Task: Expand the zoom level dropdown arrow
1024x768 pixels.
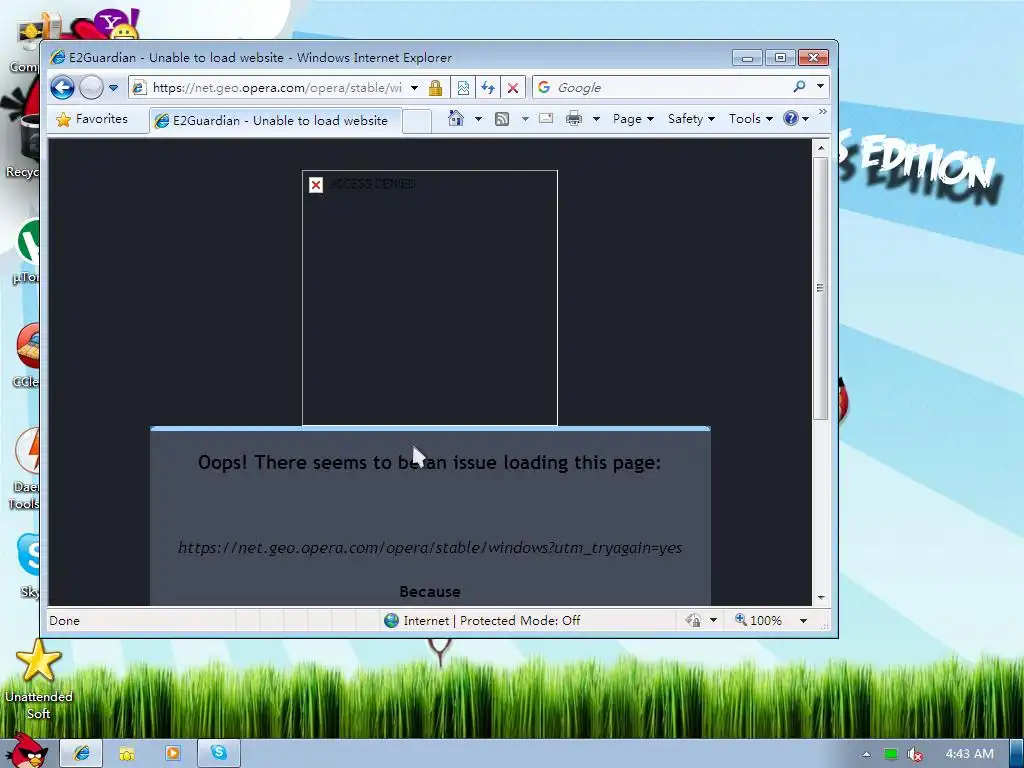Action: pyautogui.click(x=803, y=620)
